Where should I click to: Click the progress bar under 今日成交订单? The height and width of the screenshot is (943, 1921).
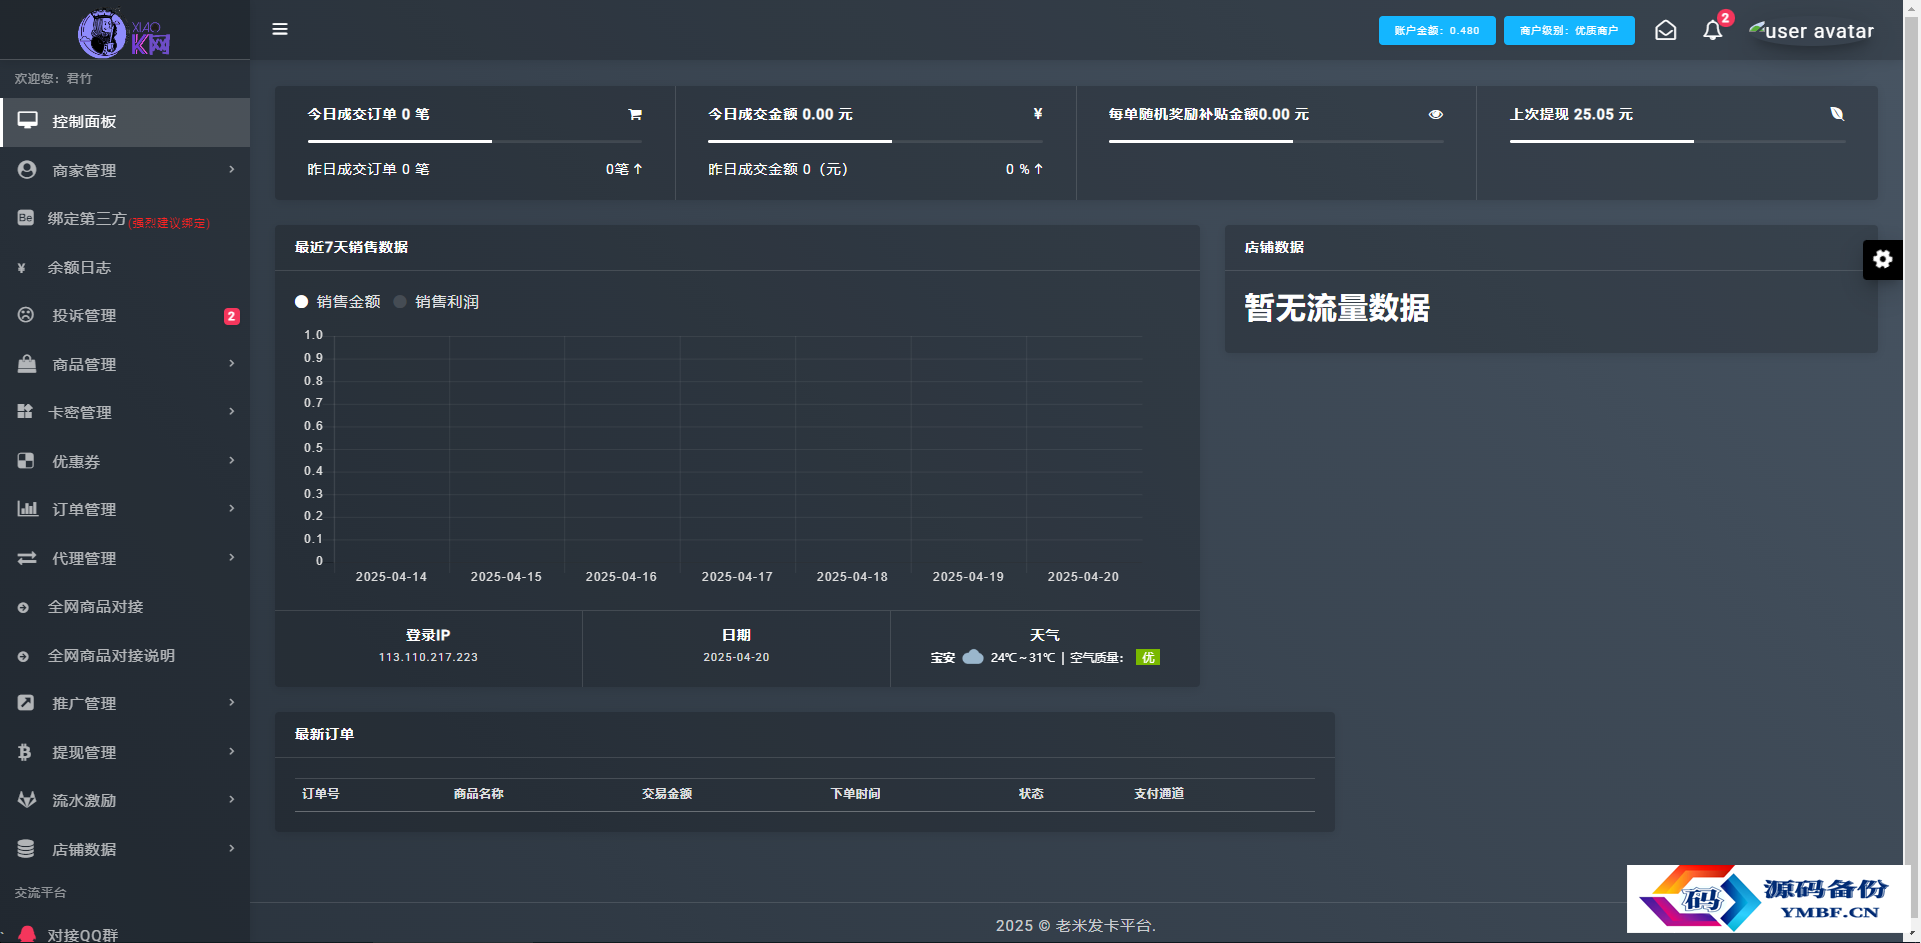point(475,141)
